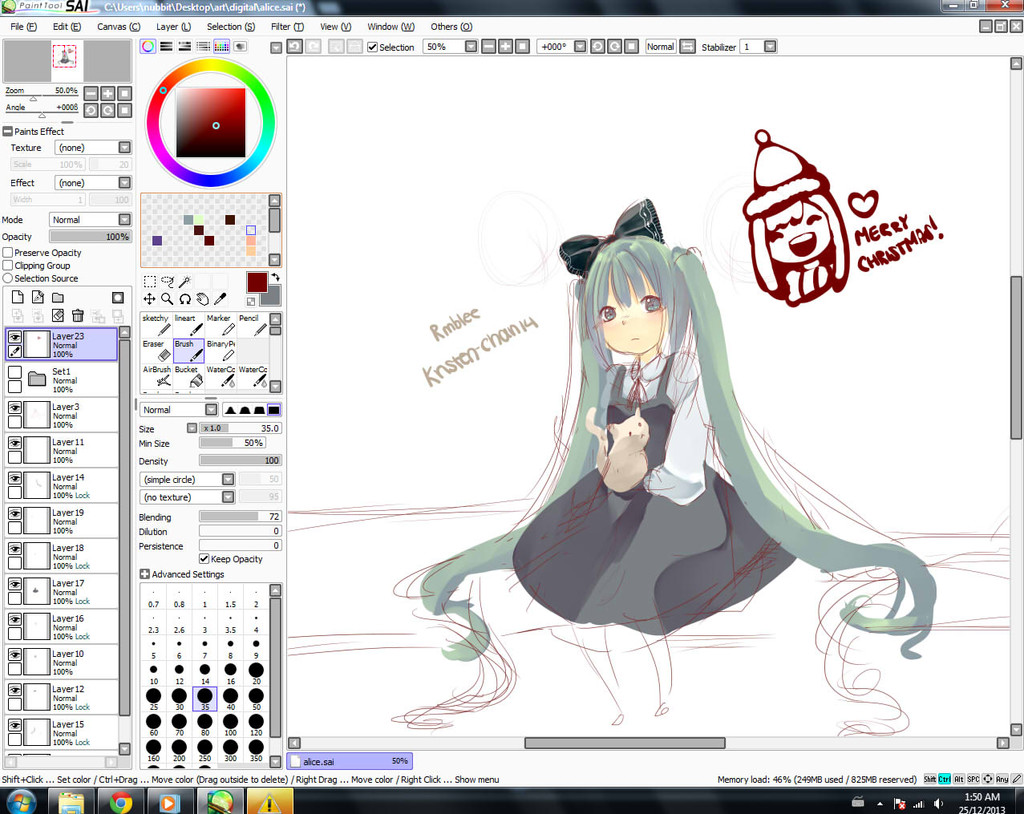
Task: Pick the Bucket fill tool
Action: click(189, 376)
